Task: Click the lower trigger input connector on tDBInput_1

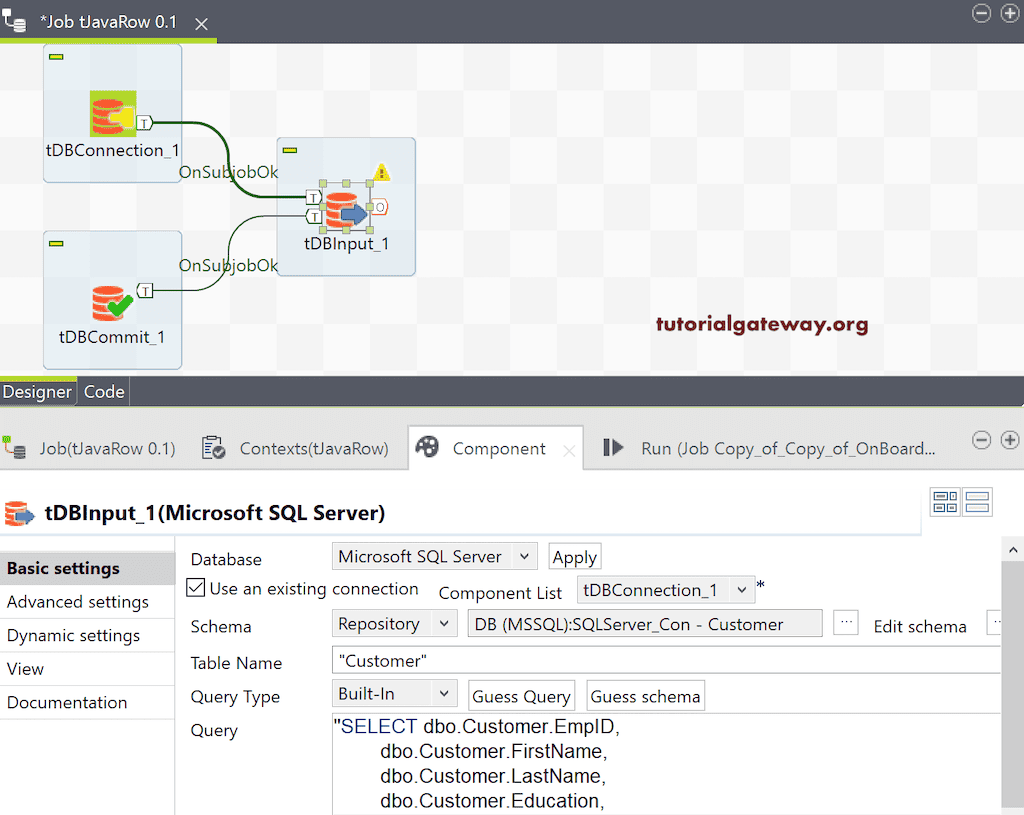Action: click(x=314, y=216)
